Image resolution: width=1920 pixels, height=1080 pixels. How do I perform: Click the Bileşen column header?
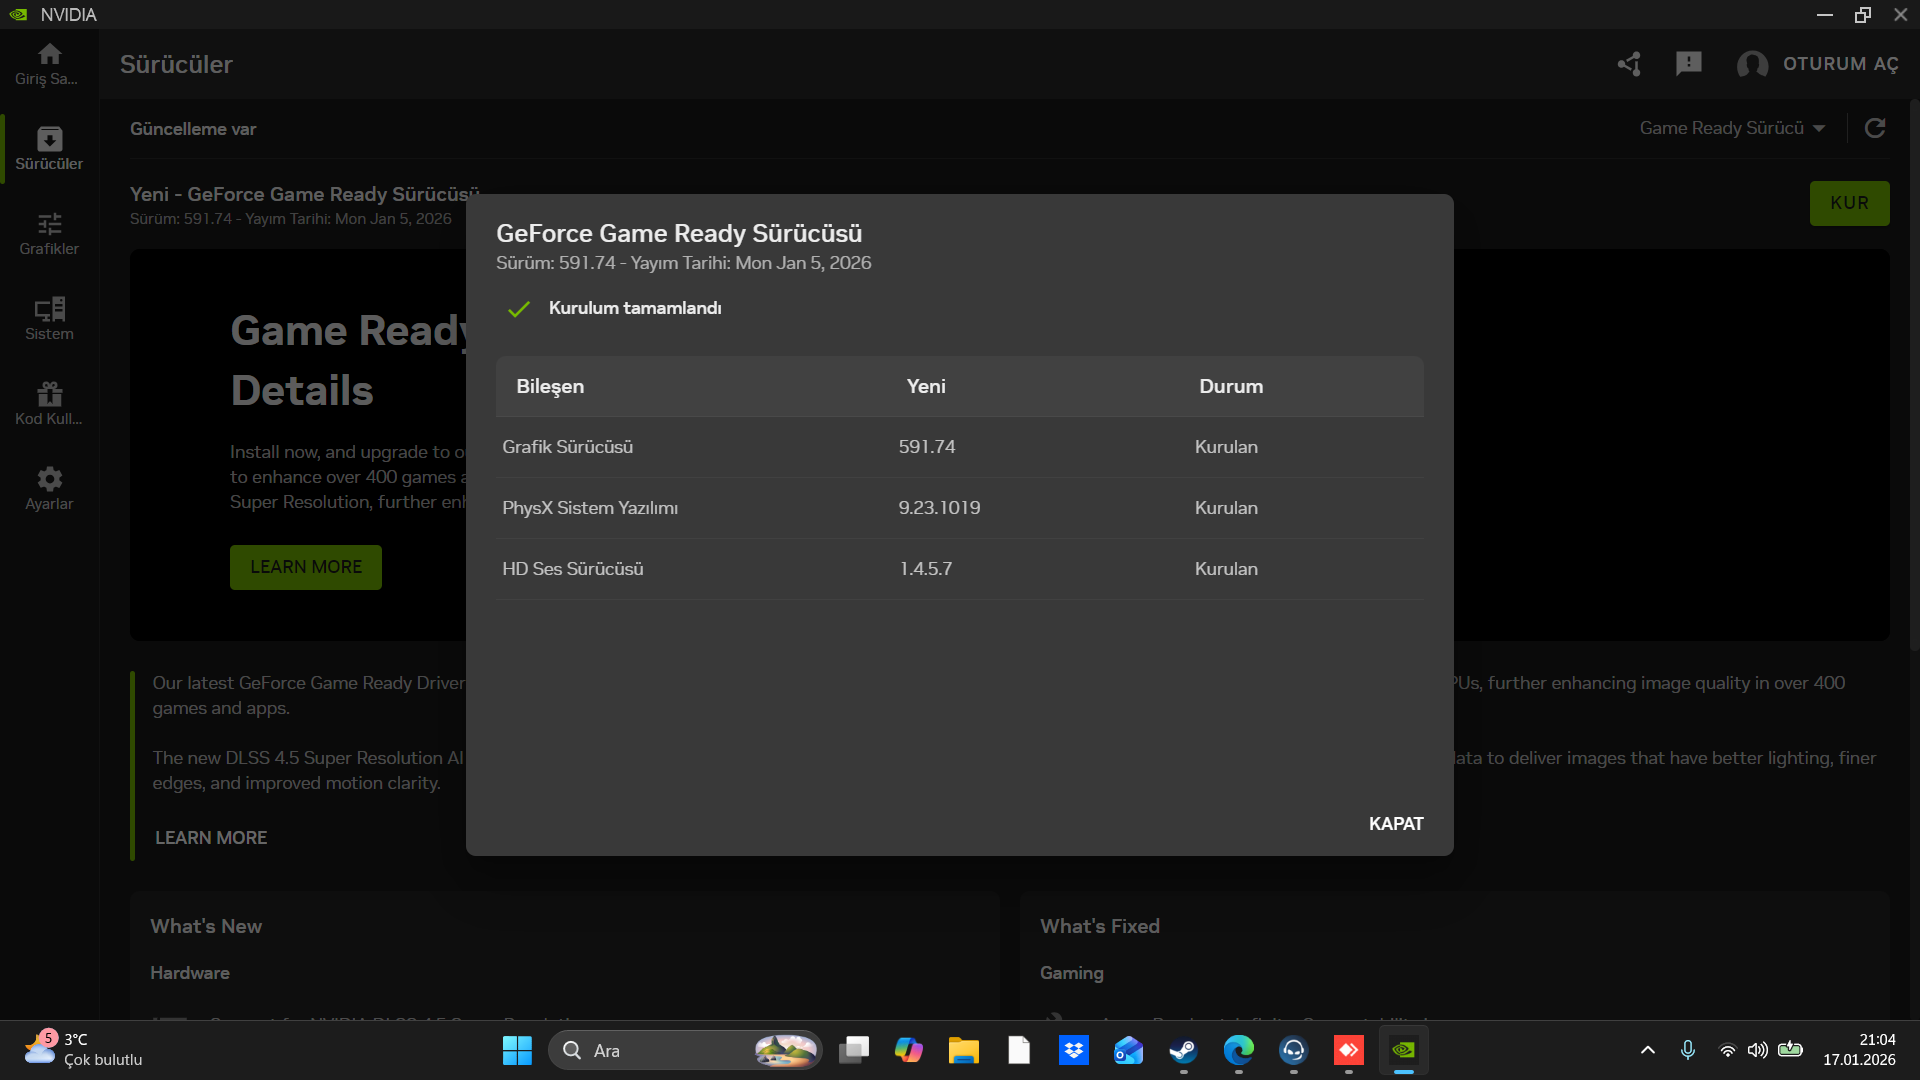(550, 386)
